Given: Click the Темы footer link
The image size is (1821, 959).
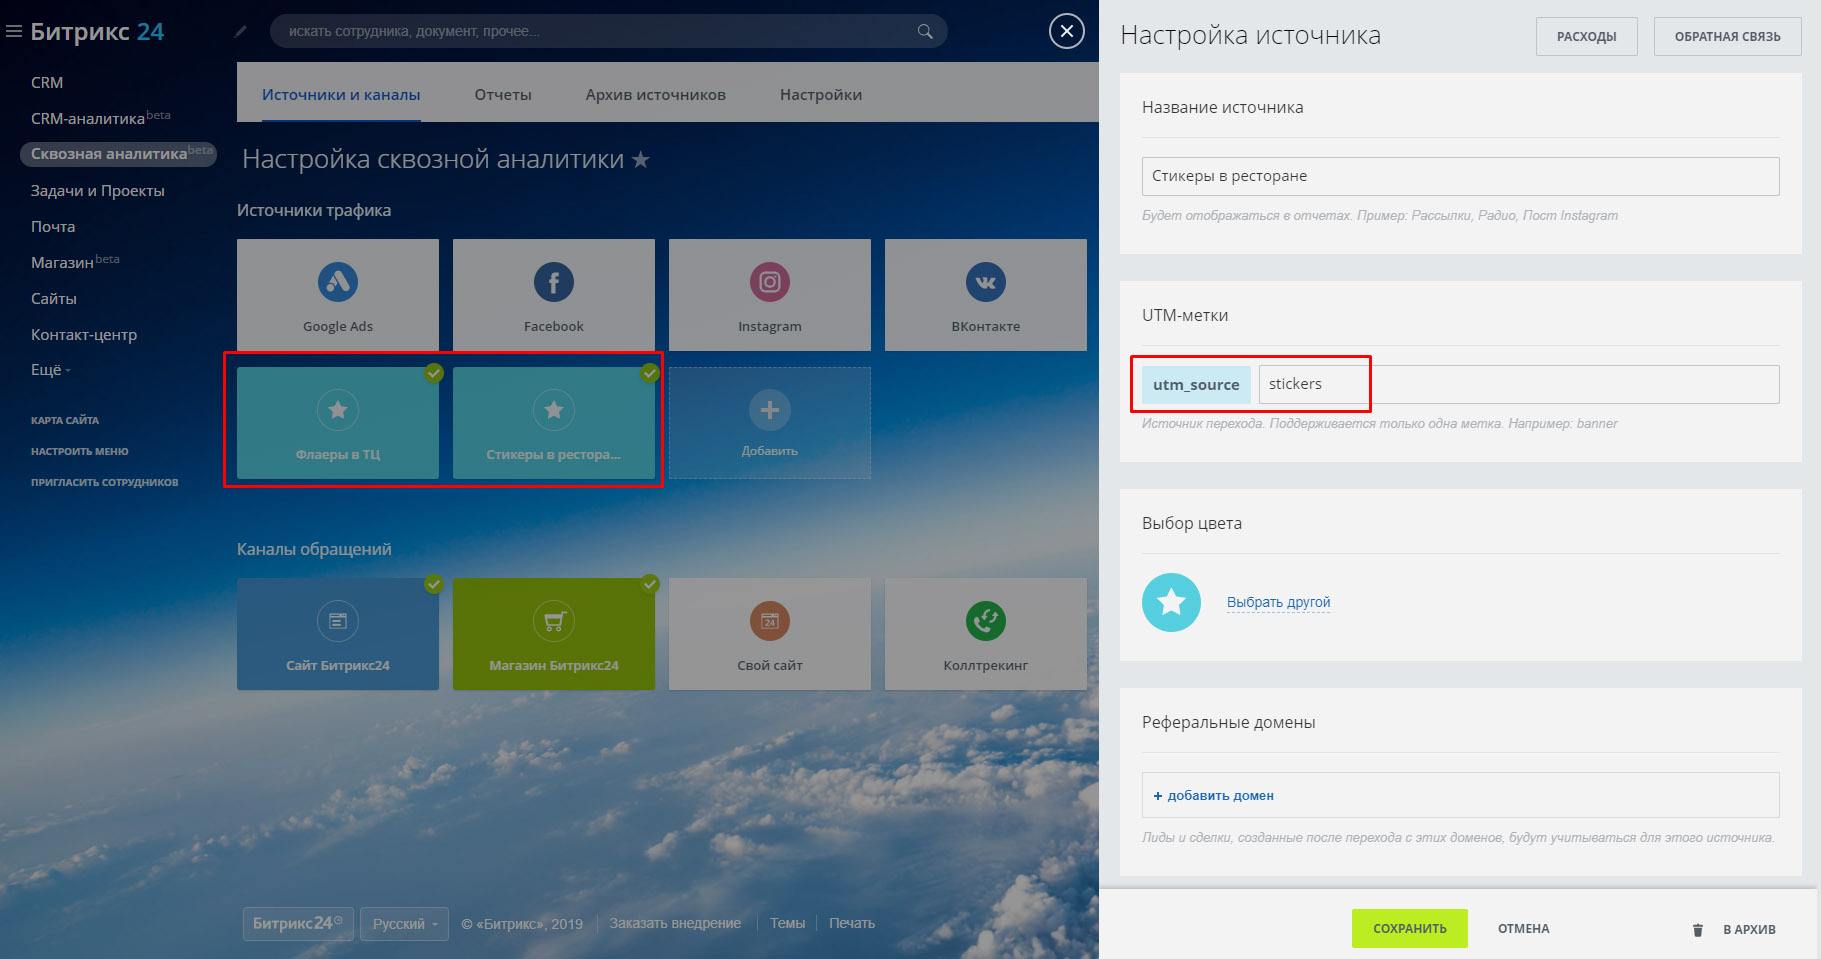Looking at the screenshot, I should tap(788, 924).
